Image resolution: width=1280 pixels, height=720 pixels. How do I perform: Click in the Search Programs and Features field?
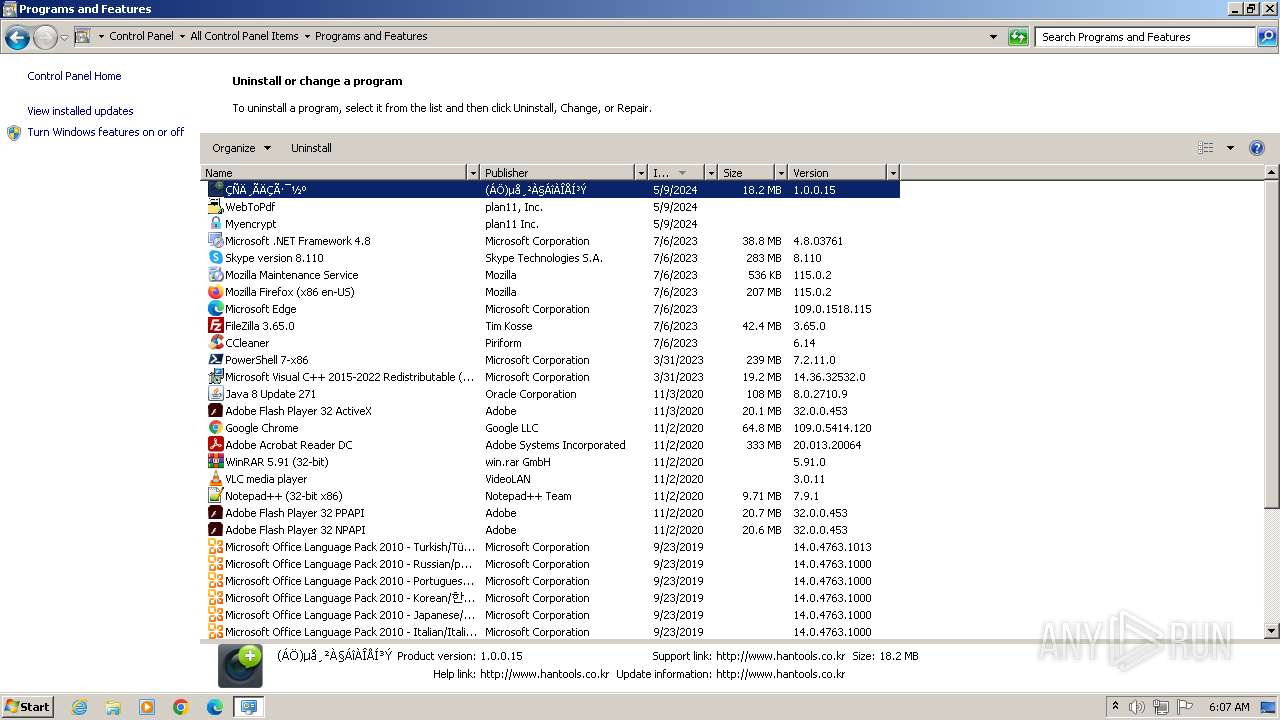(1145, 37)
